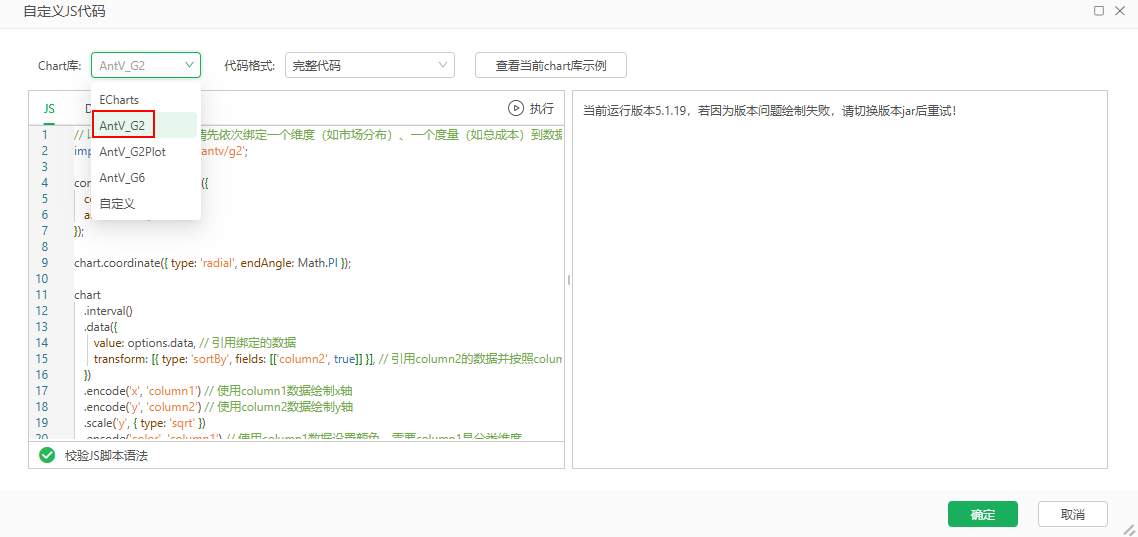The image size is (1138, 537).
Task: Click the .encode('x', 'column1') code line
Action: (218, 390)
